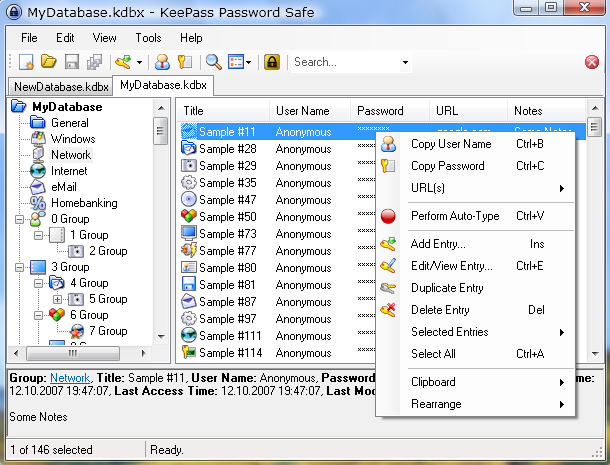Sort entries by the Password column header

click(390, 111)
